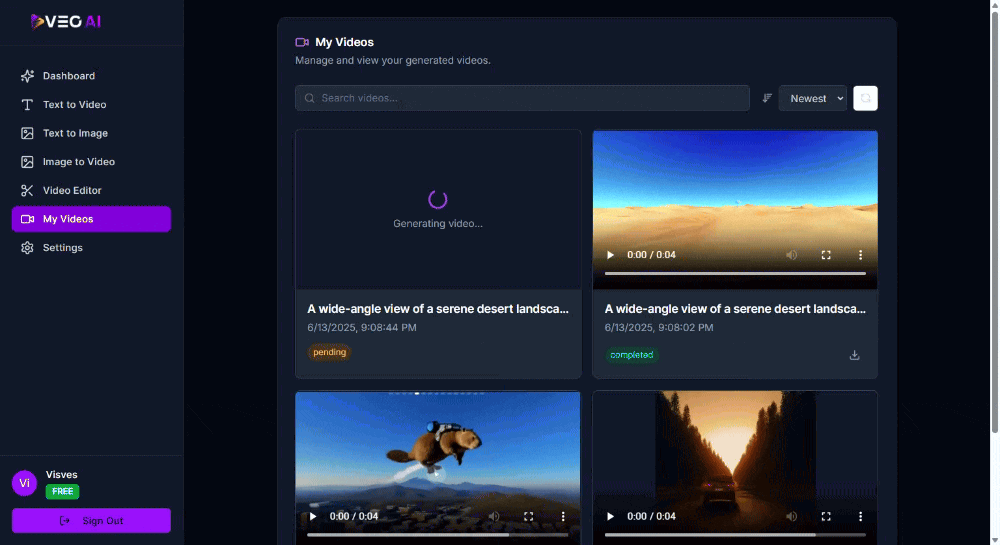Click the completed desert video title
Image resolution: width=1000 pixels, height=545 pixels.
pos(735,309)
